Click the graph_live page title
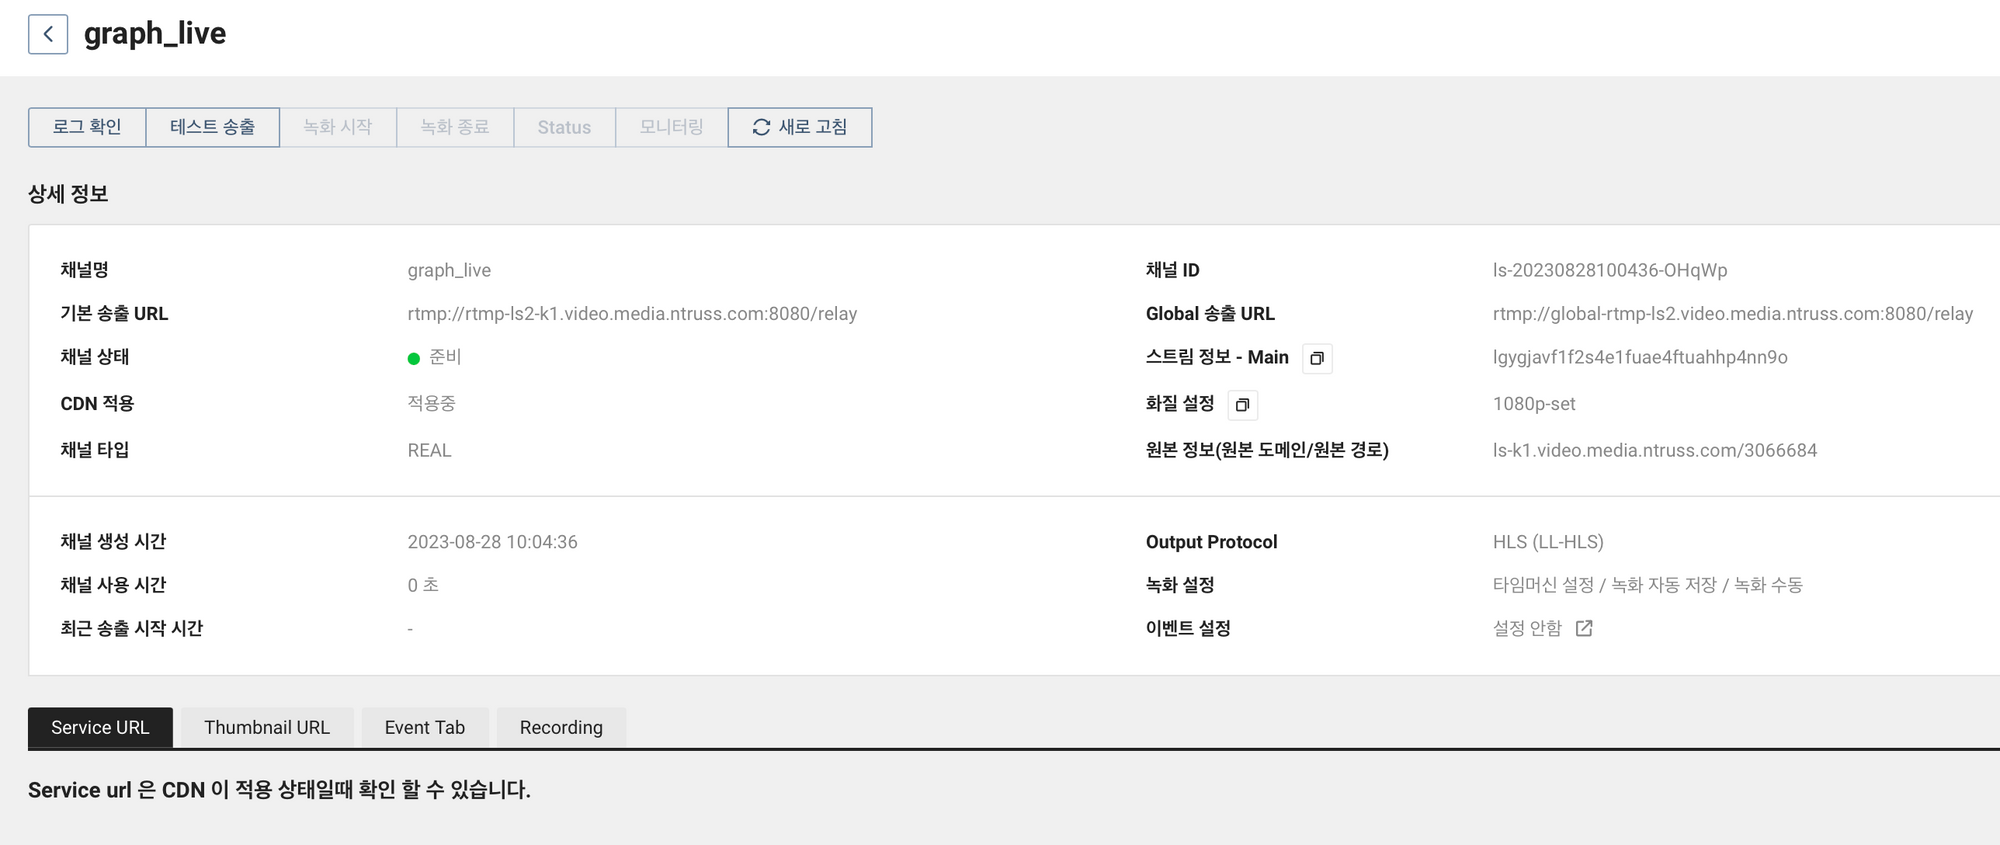The width and height of the screenshot is (2000, 845). [155, 34]
